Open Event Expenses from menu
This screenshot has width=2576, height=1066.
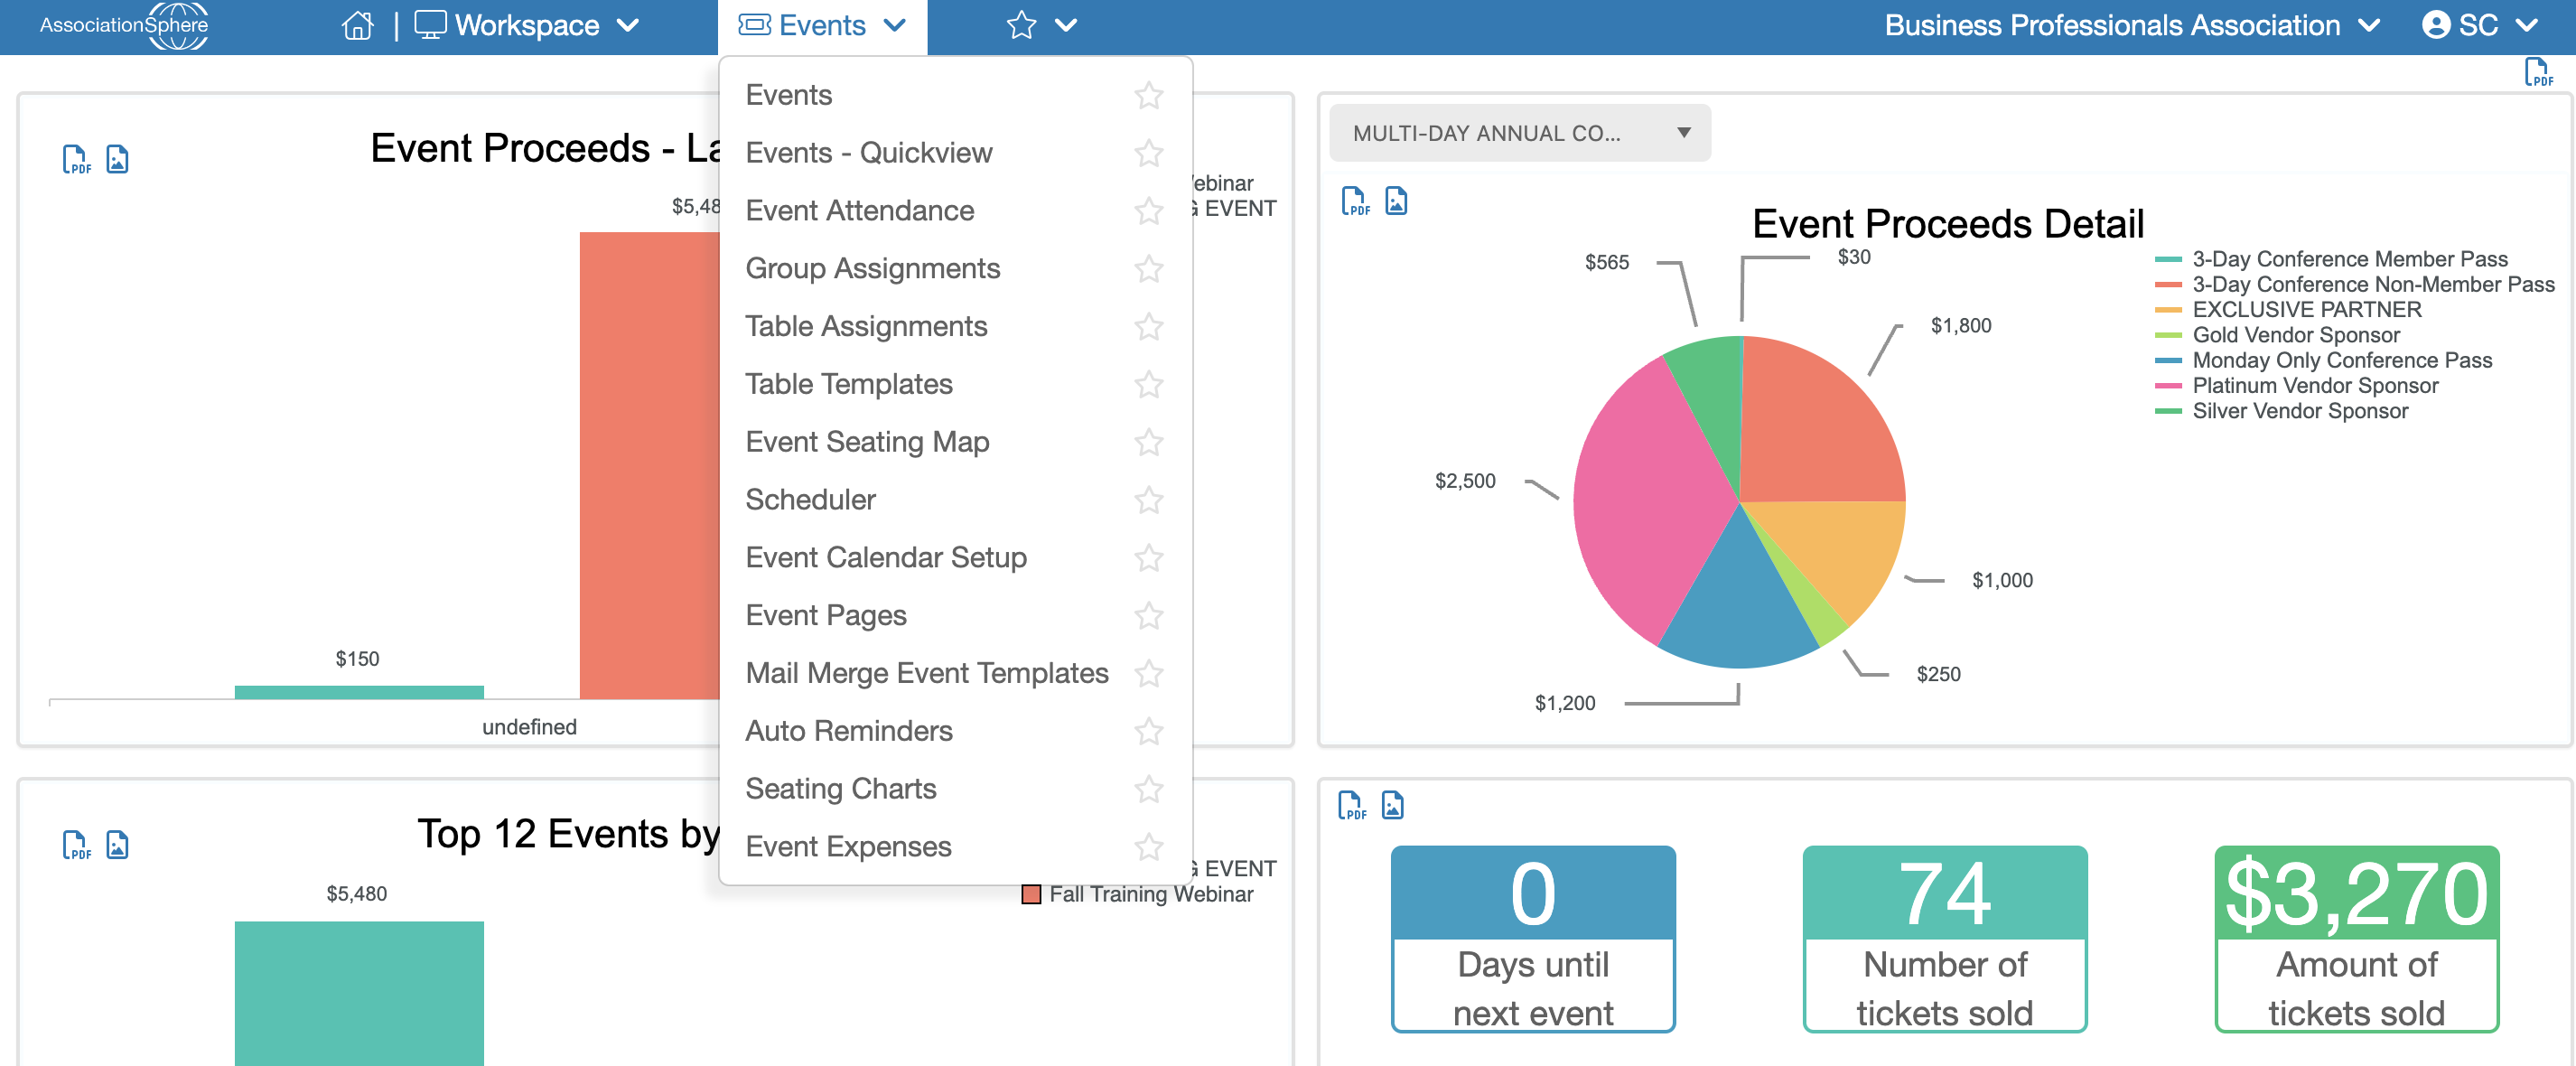tap(847, 847)
